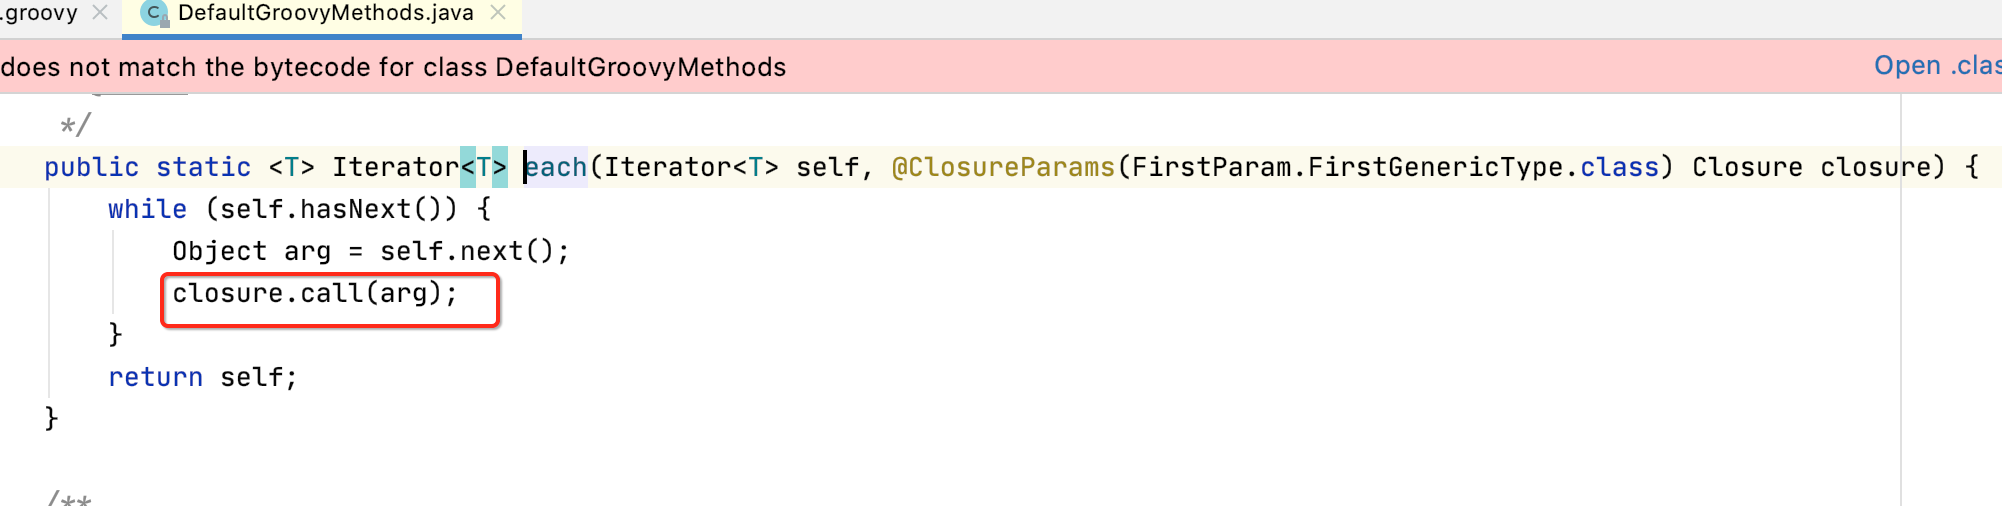Switch to the .groovy tab
Viewport: 2002px width, 506px height.
point(40,13)
